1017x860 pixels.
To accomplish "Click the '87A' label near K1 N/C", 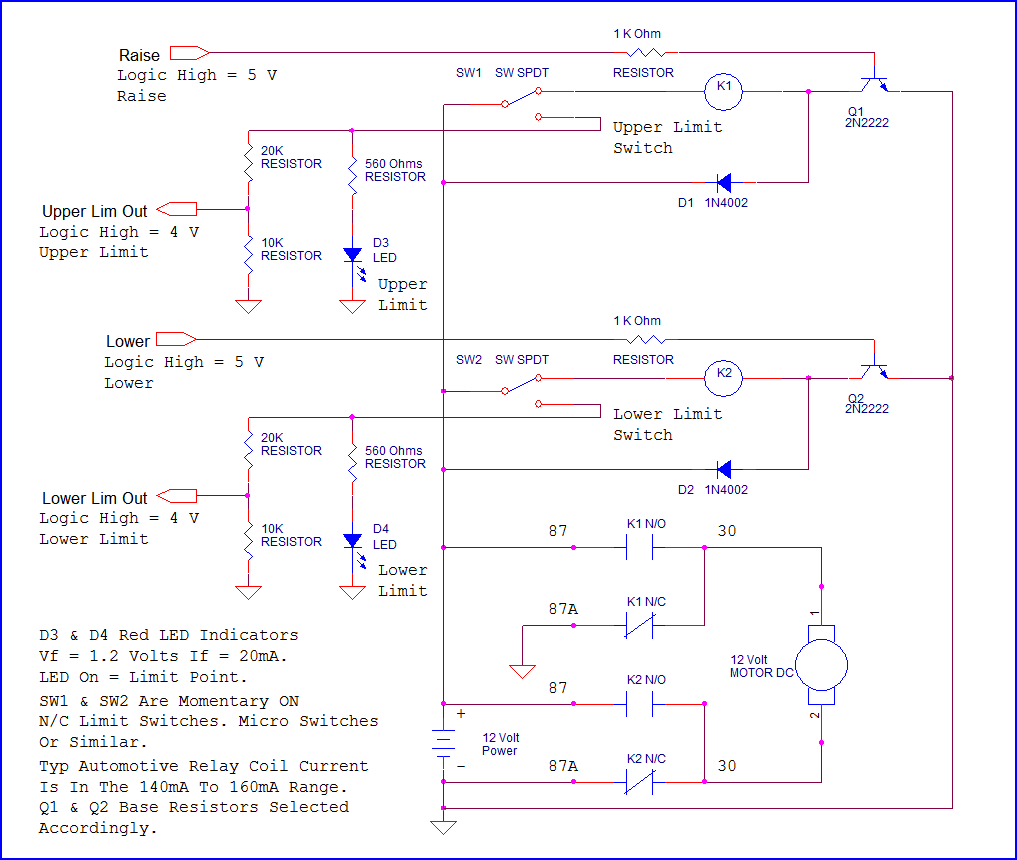I will click(563, 609).
